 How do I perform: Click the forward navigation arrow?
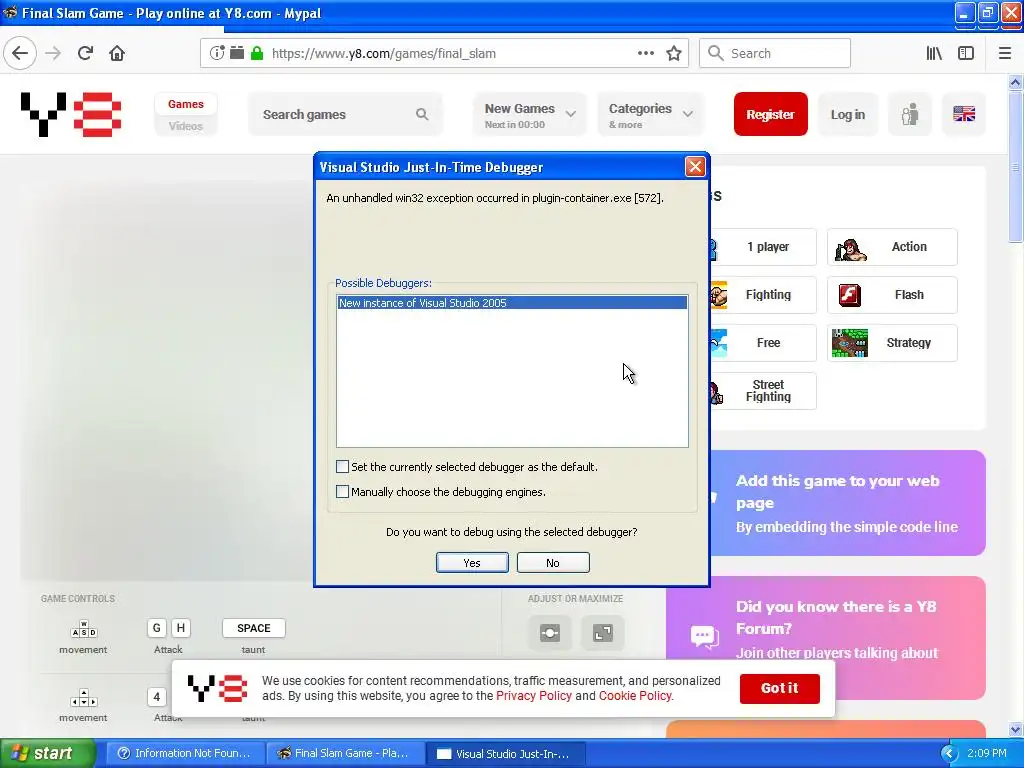tap(53, 53)
